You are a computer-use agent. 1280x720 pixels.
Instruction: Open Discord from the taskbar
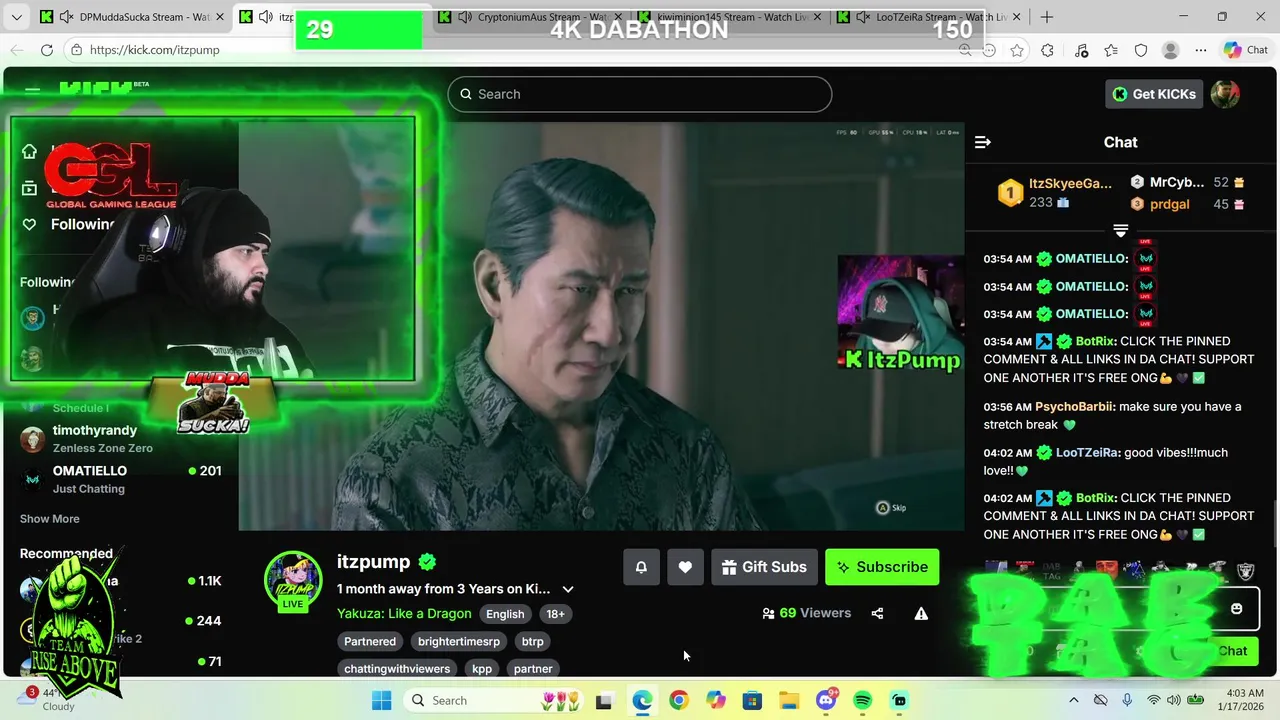826,701
